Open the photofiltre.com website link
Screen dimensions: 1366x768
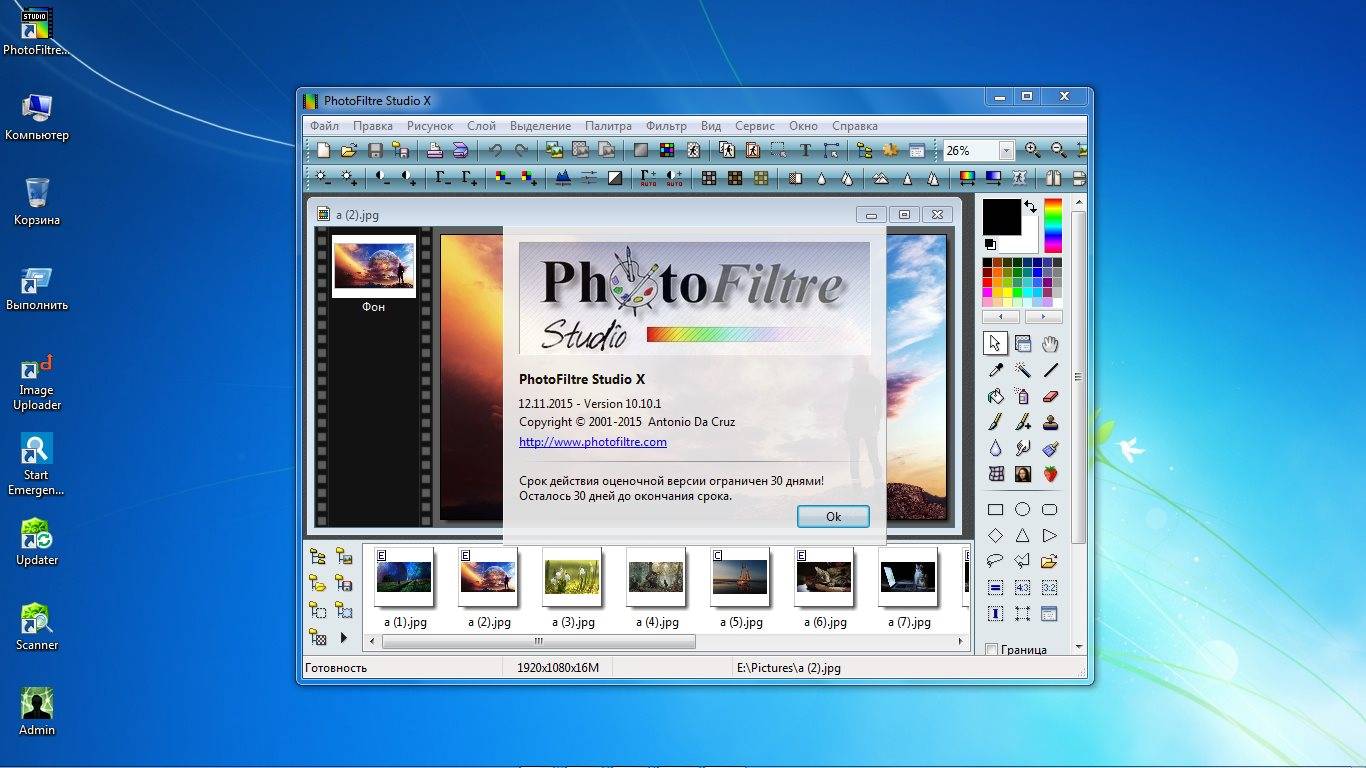point(592,442)
